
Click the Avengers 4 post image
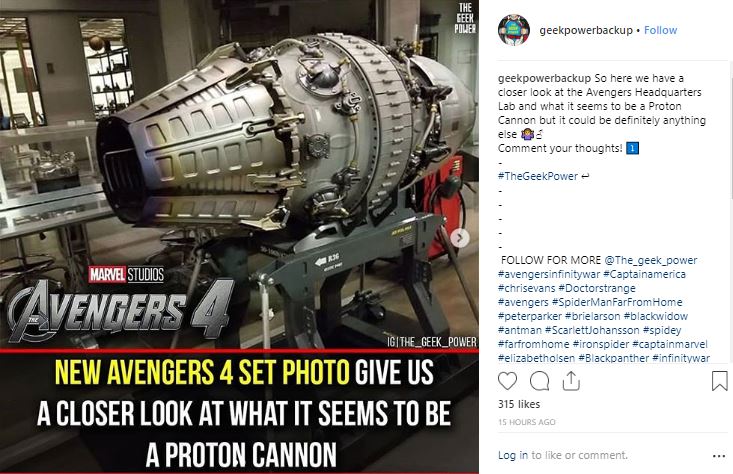pyautogui.click(x=239, y=237)
